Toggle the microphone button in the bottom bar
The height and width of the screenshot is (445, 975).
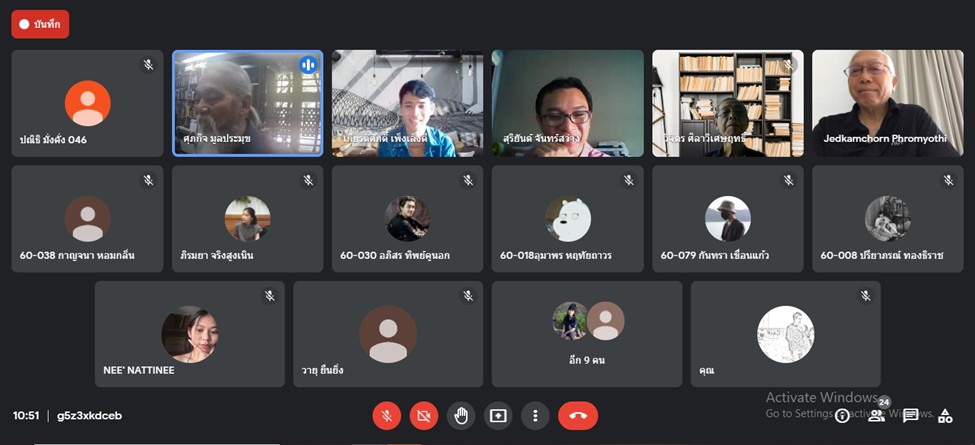(x=386, y=416)
